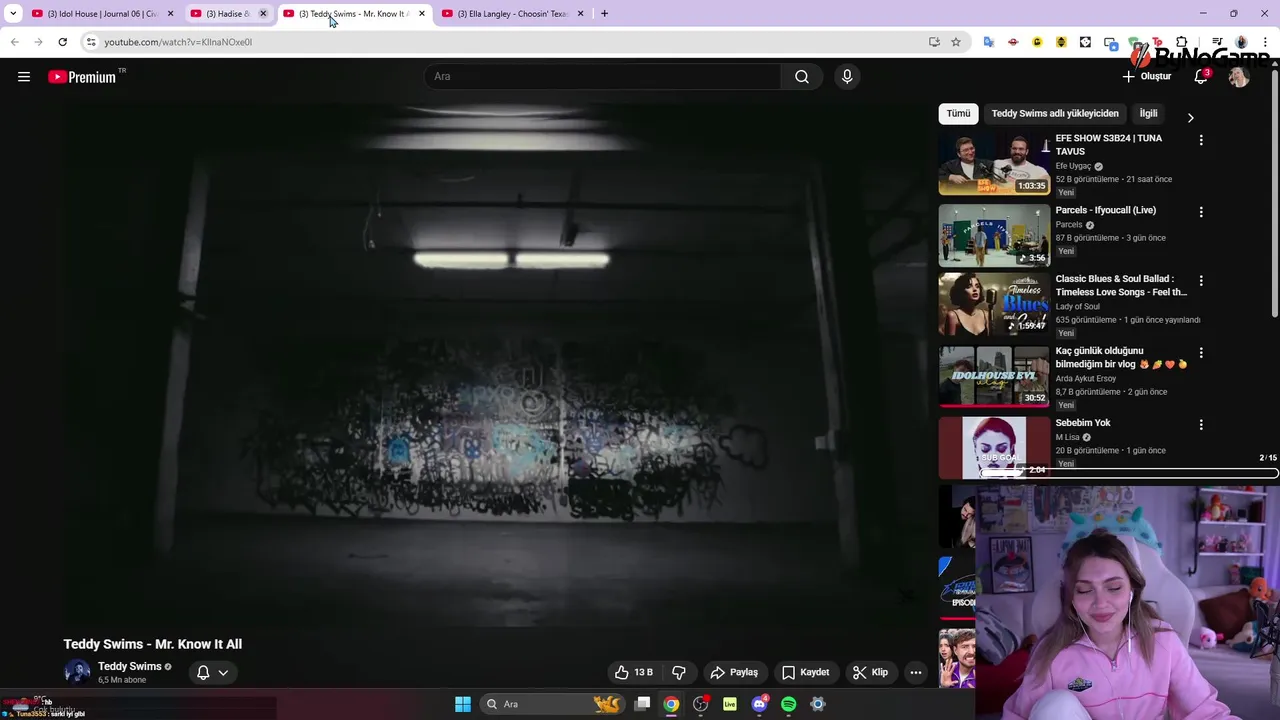This screenshot has height=720, width=1280.
Task: Click the search magnifier button
Action: pyautogui.click(x=802, y=77)
